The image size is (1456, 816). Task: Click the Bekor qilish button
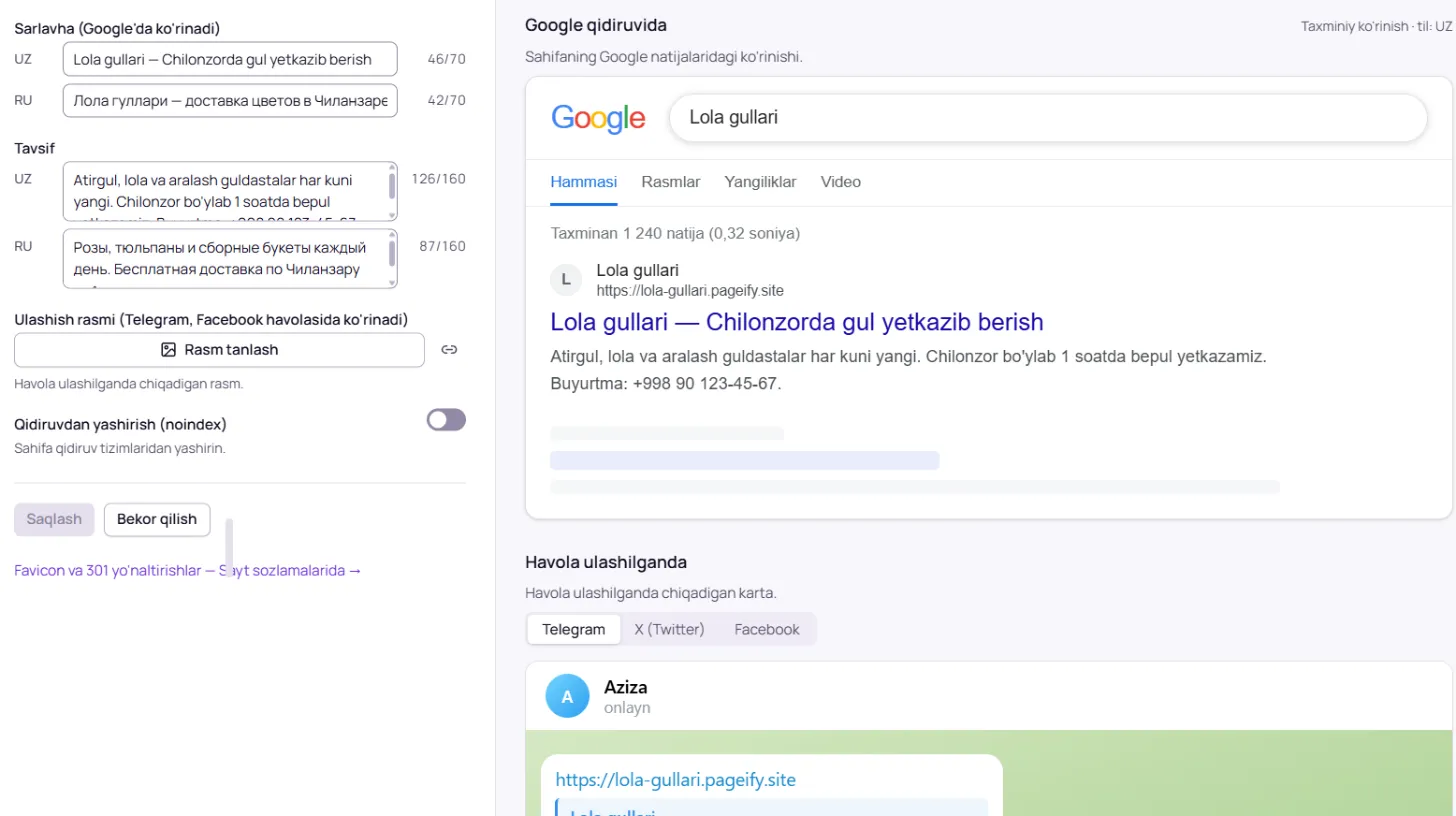tap(157, 520)
